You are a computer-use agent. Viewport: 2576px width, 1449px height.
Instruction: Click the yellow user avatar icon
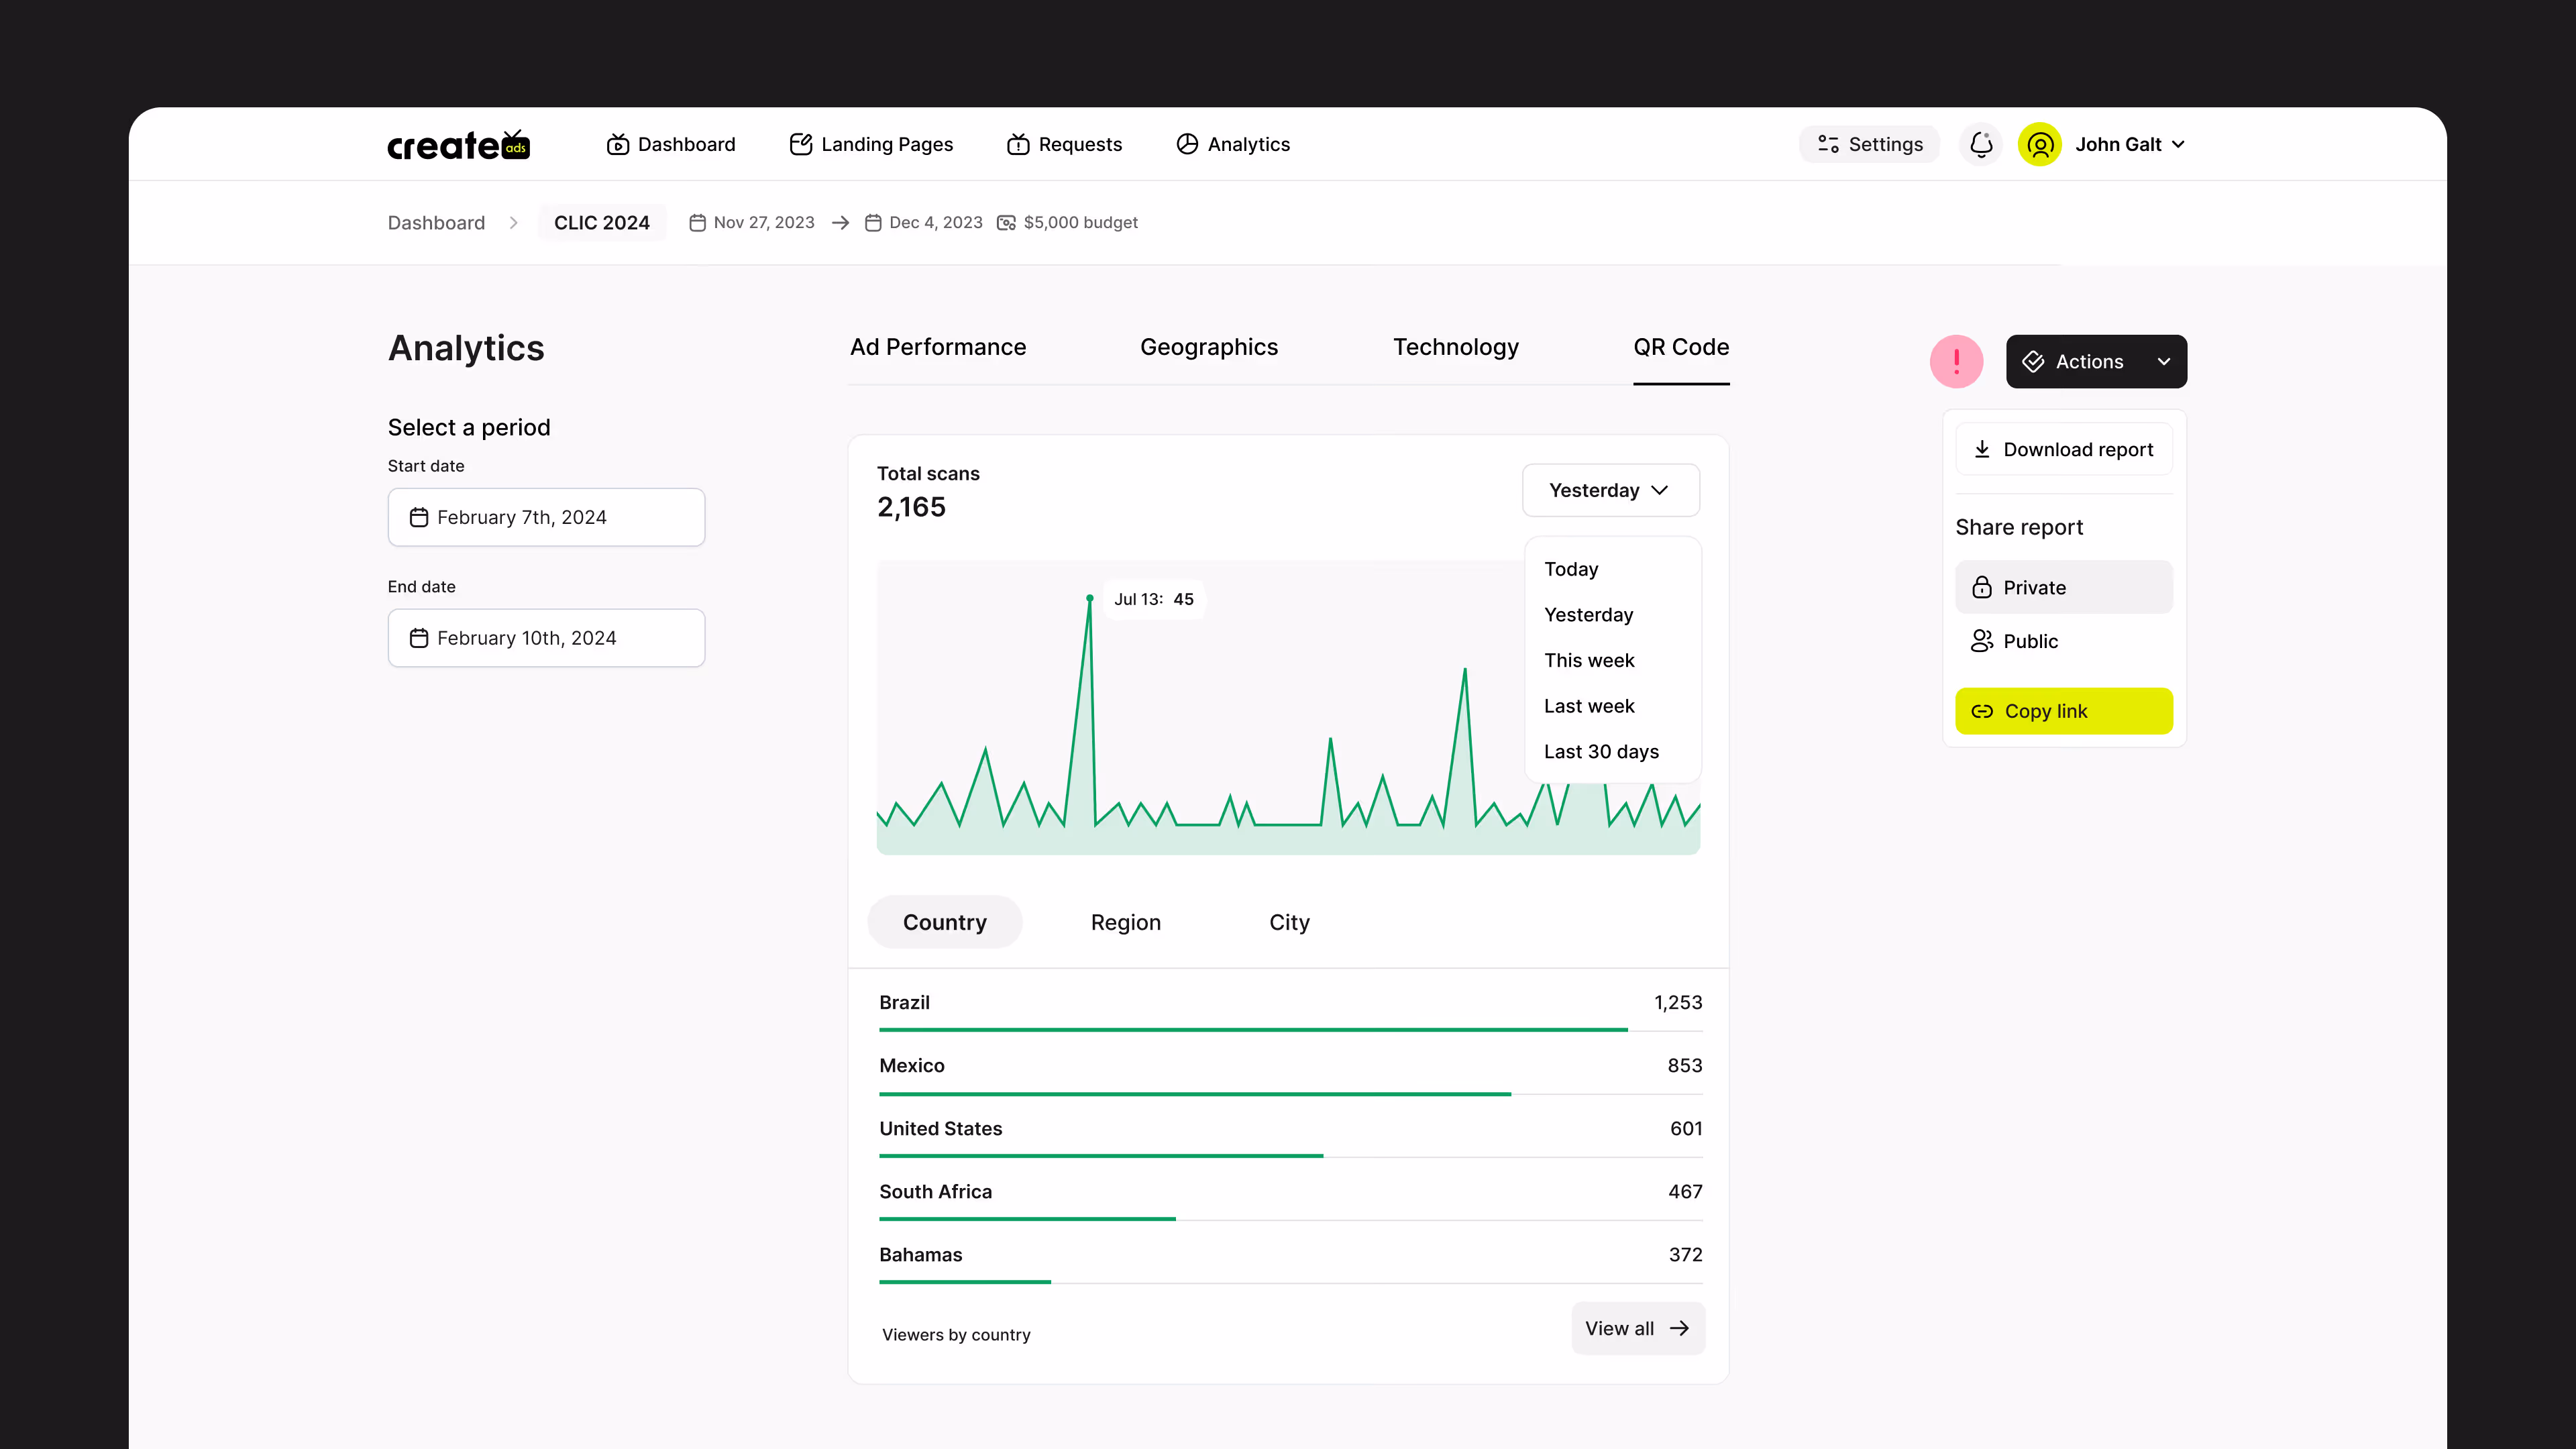(x=2039, y=144)
